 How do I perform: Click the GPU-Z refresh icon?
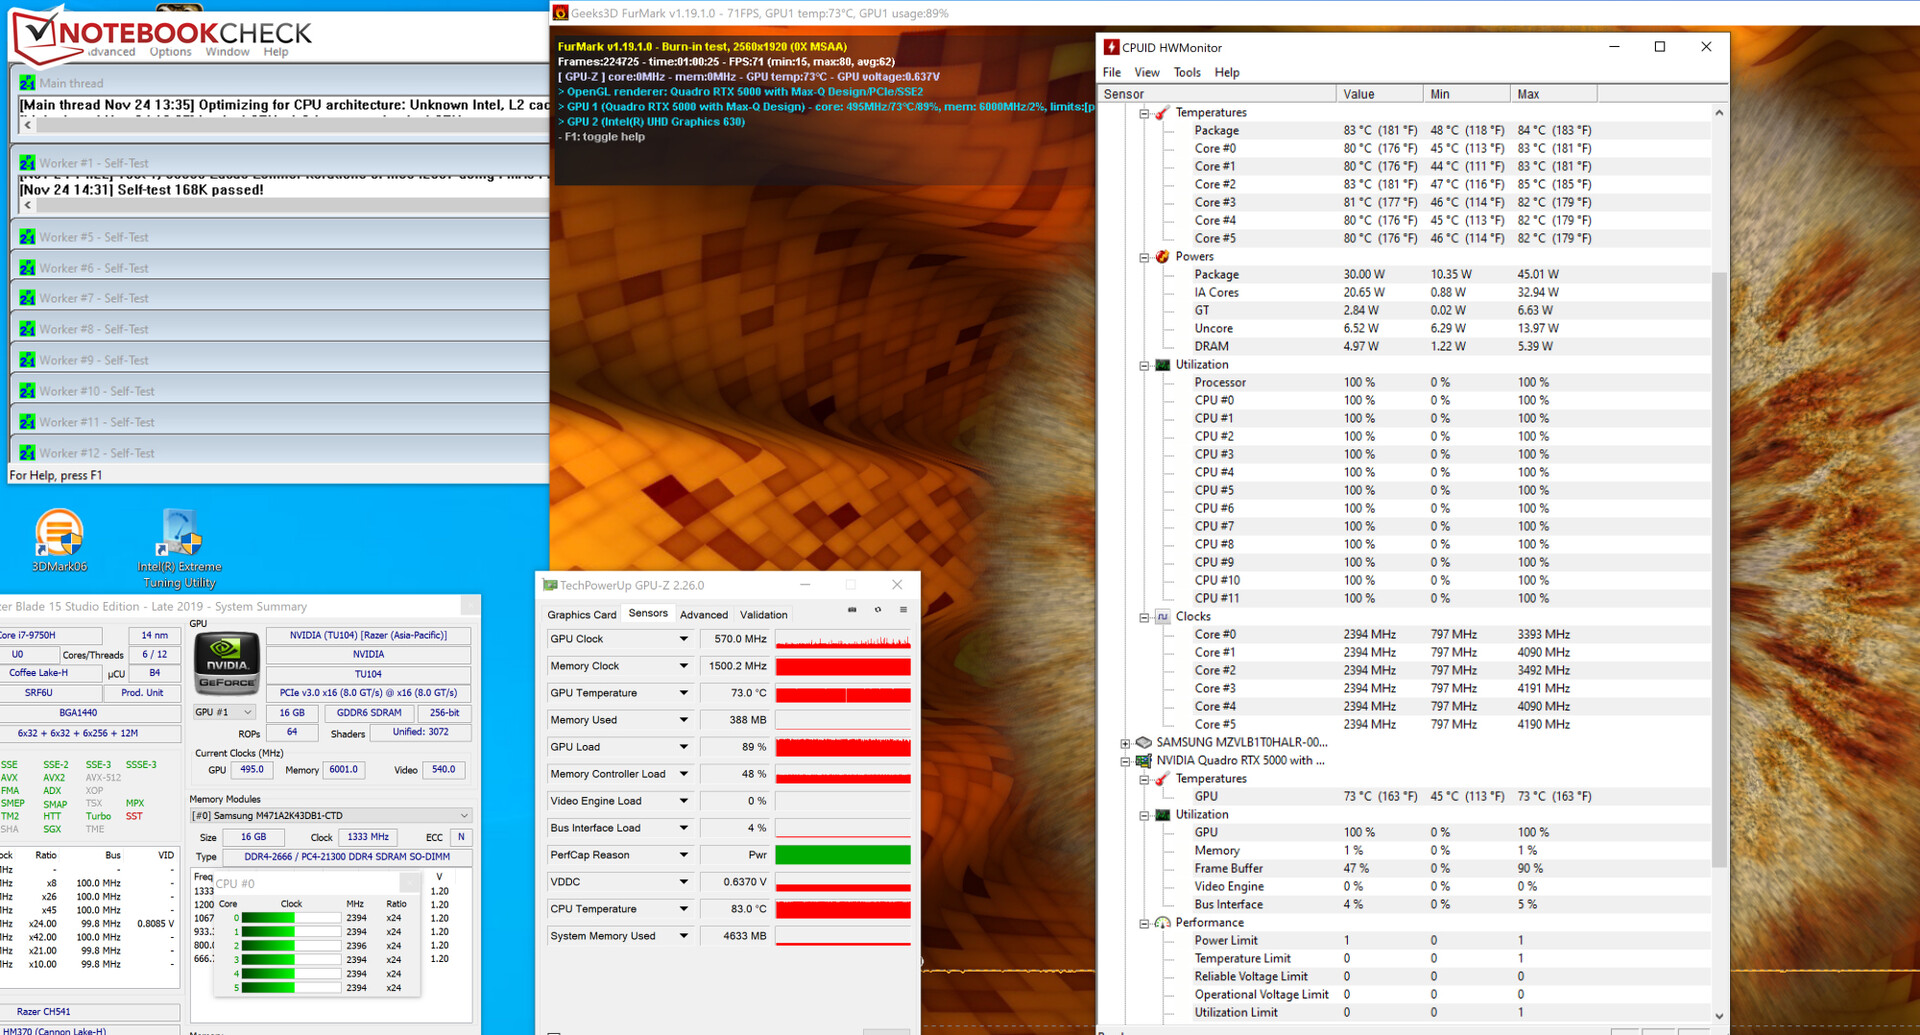coord(878,610)
